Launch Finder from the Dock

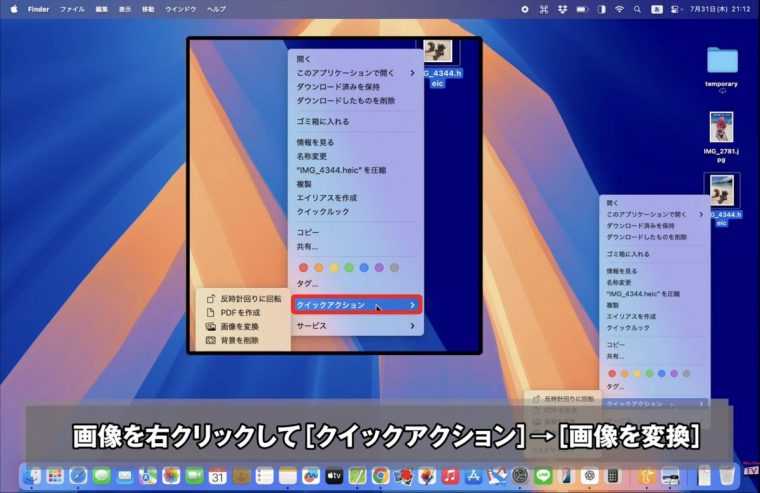pos(32,476)
